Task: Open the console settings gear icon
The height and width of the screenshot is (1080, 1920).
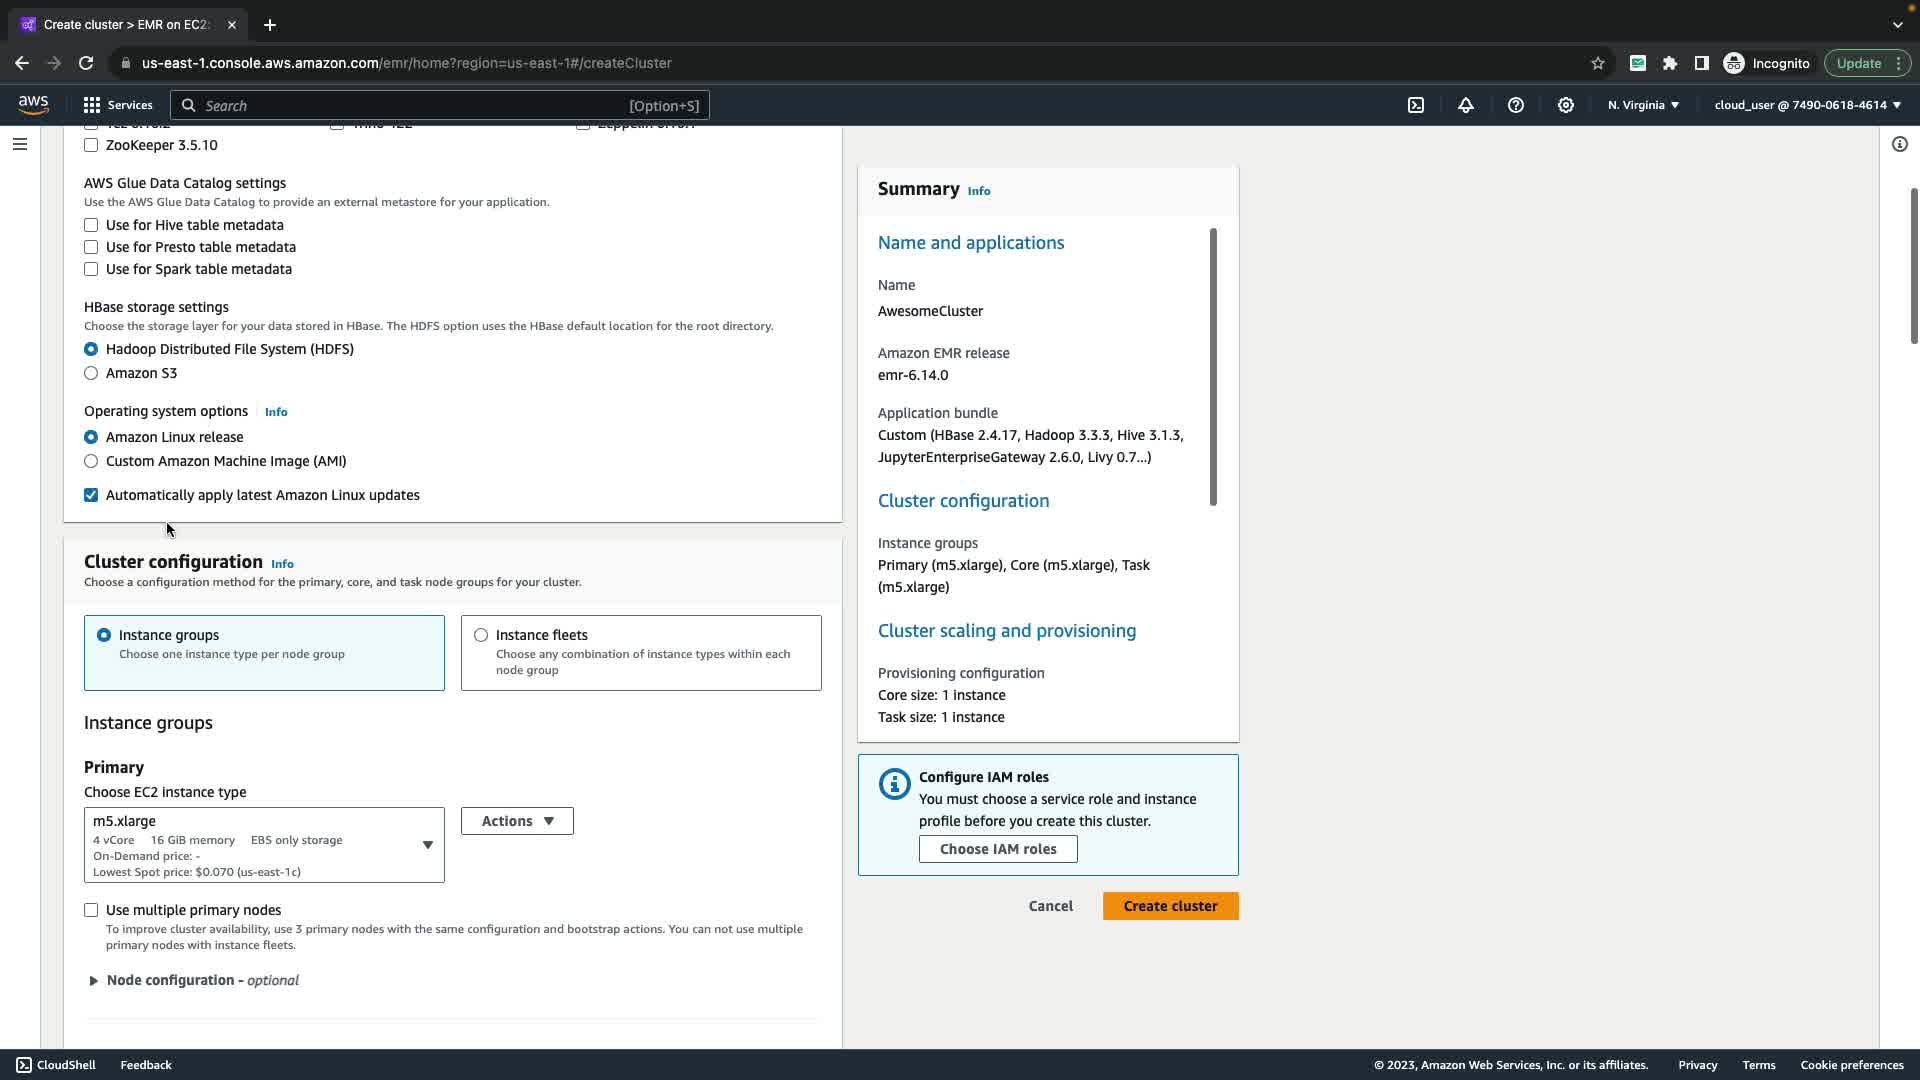Action: click(x=1566, y=105)
